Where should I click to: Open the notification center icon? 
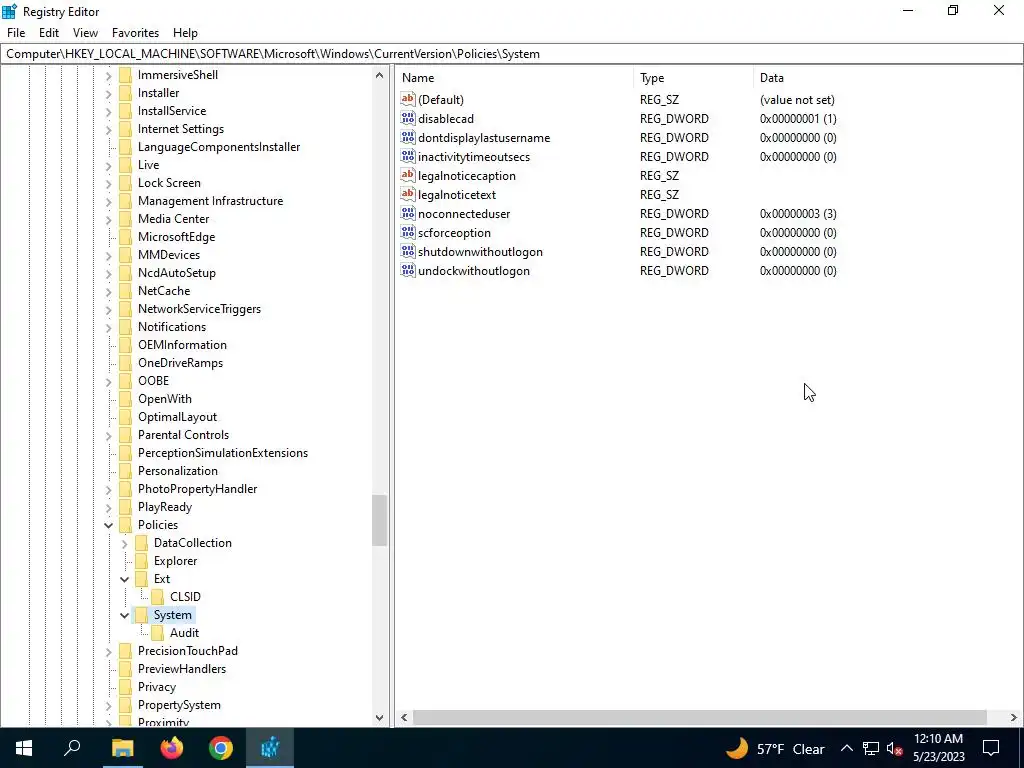[x=991, y=748]
